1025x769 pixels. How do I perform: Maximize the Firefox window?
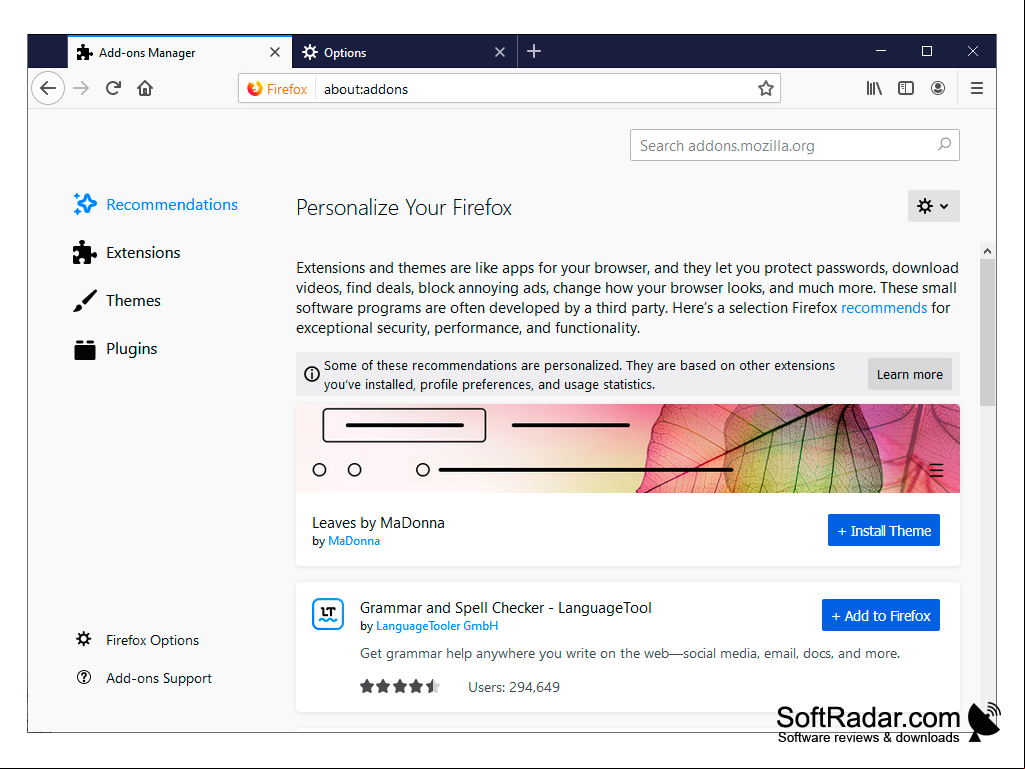pyautogui.click(x=926, y=51)
